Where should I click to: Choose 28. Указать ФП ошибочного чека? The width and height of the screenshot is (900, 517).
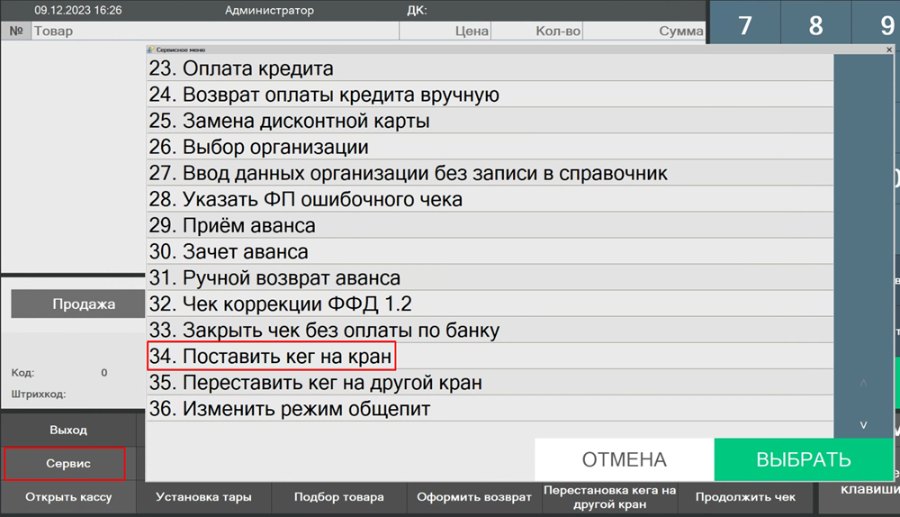pyautogui.click(x=490, y=199)
